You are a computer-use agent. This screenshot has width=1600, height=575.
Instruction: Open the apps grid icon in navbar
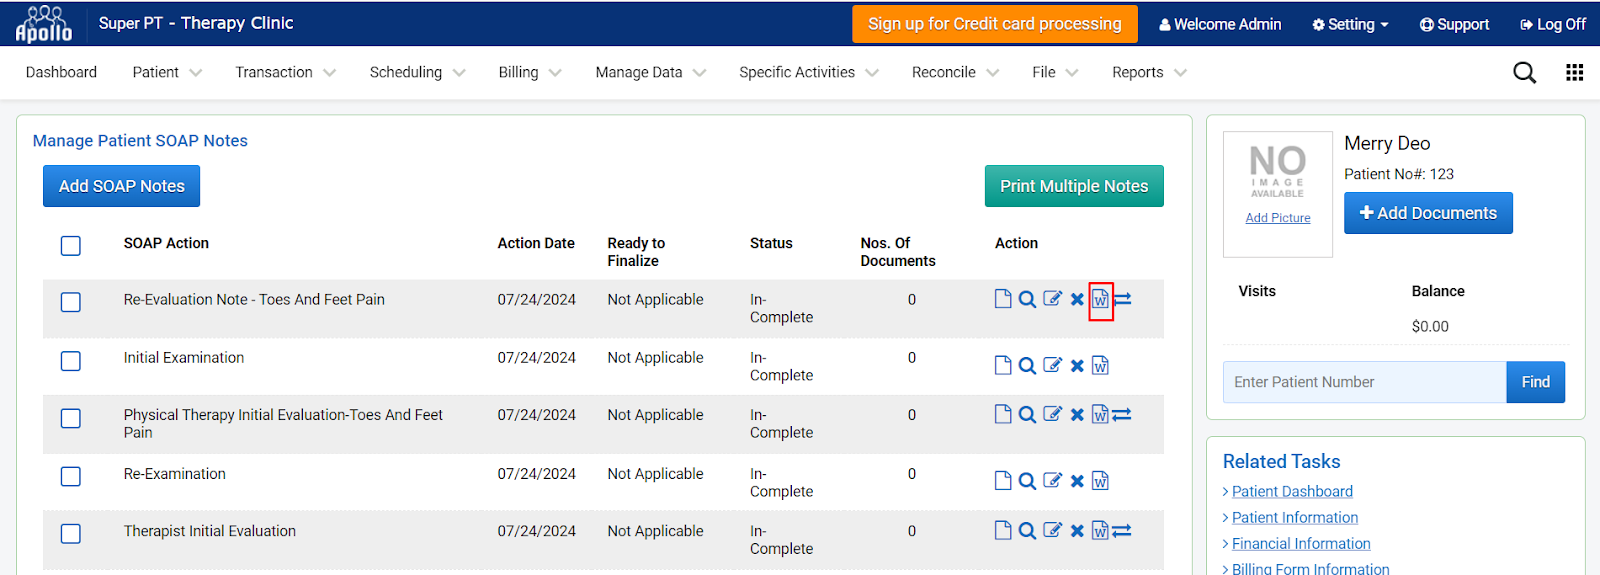pos(1574,72)
